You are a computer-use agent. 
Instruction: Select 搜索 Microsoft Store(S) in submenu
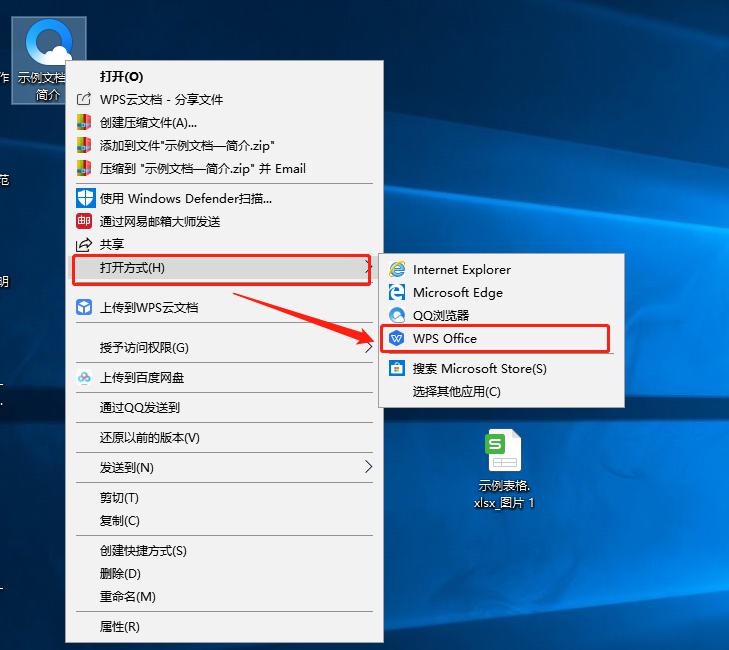[502, 368]
